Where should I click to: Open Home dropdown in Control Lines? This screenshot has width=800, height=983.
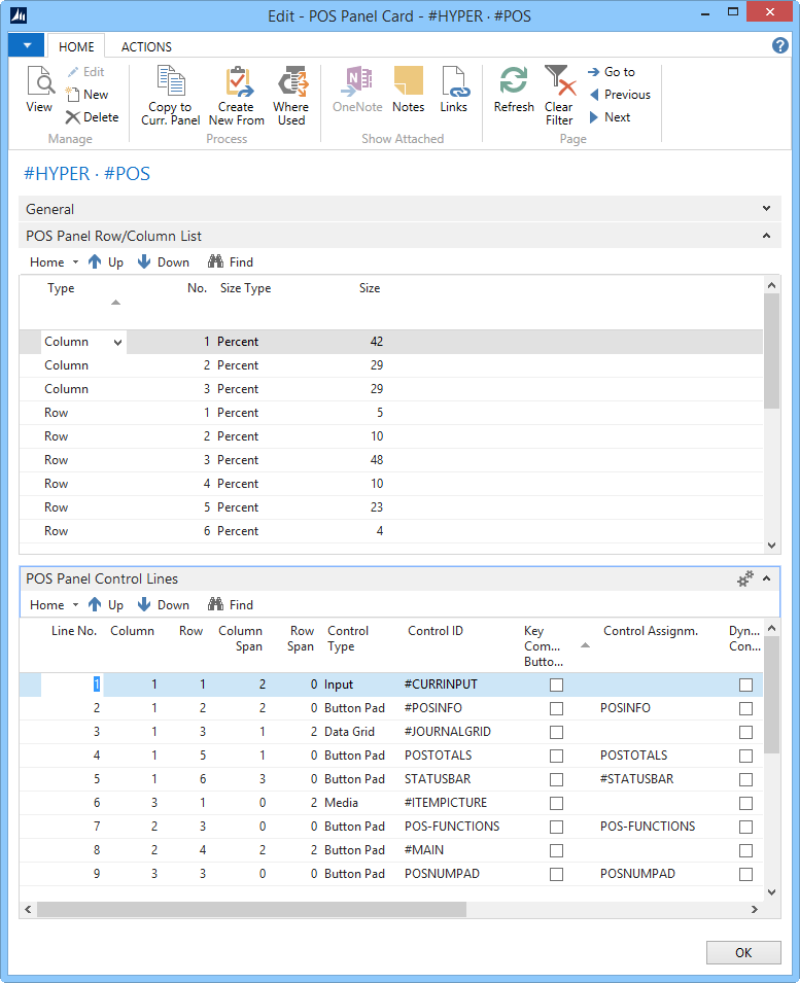[x=54, y=605]
